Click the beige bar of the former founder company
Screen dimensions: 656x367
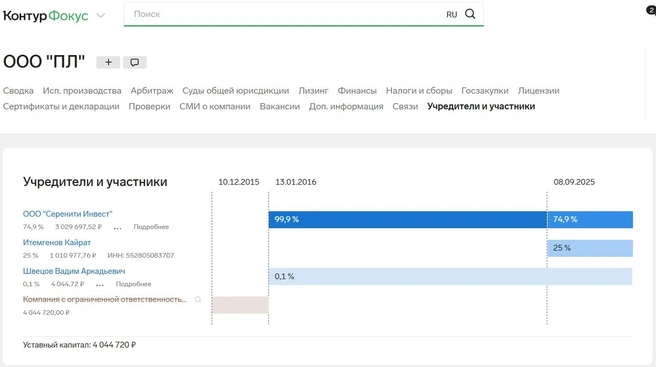[x=240, y=305]
